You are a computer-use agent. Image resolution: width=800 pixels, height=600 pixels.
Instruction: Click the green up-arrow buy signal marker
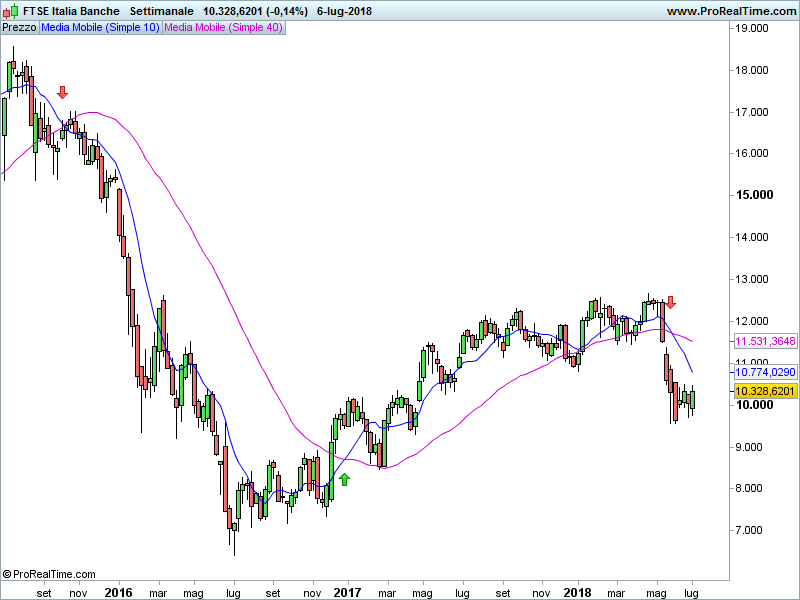coord(344,479)
